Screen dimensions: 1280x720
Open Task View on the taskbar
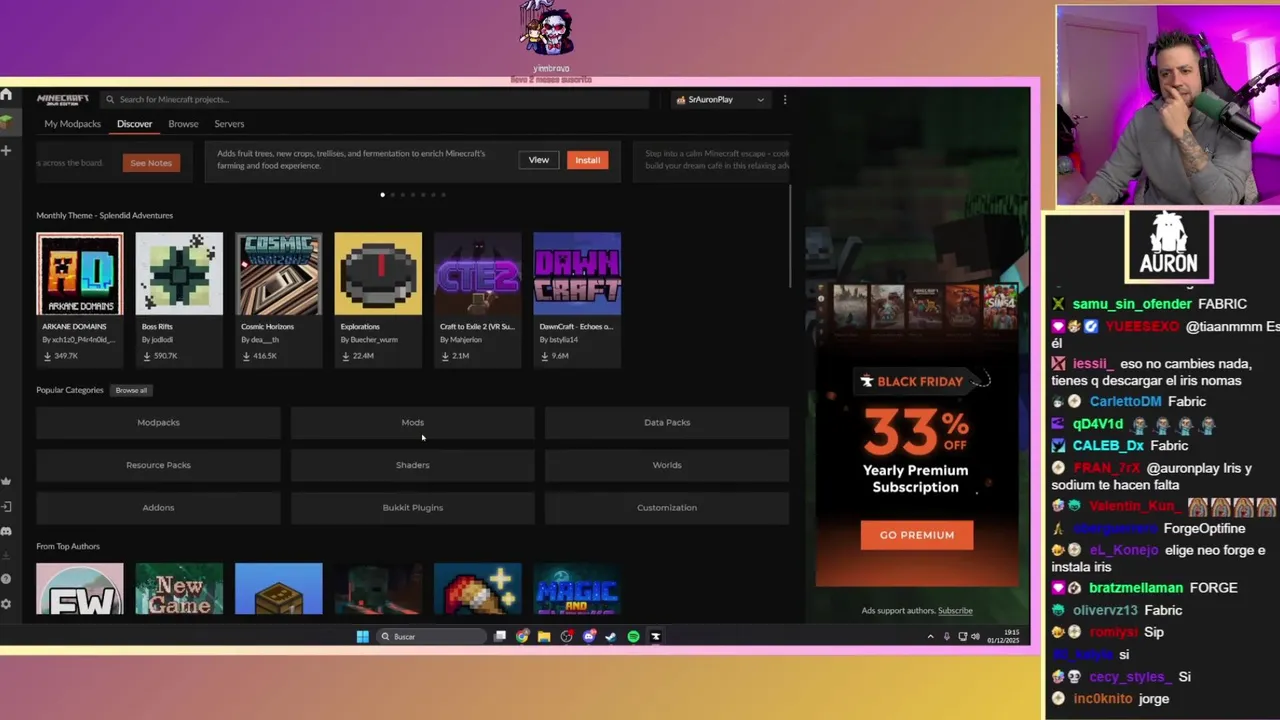pyautogui.click(x=500, y=636)
